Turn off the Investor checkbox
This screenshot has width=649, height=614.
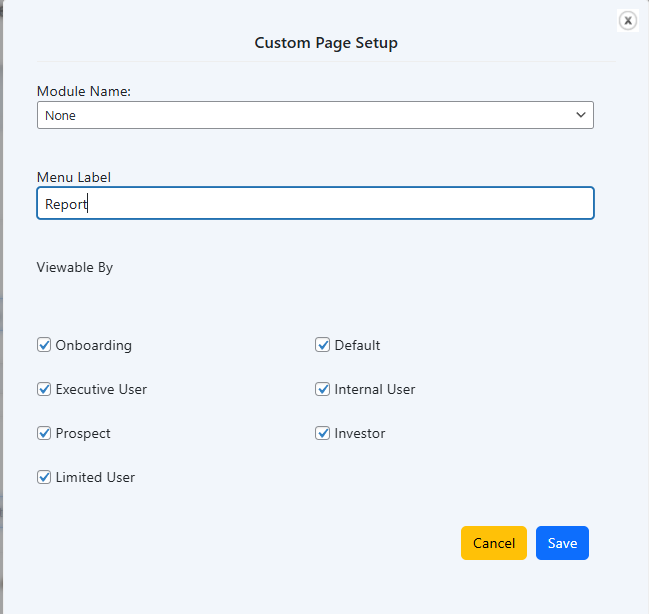tap(323, 433)
